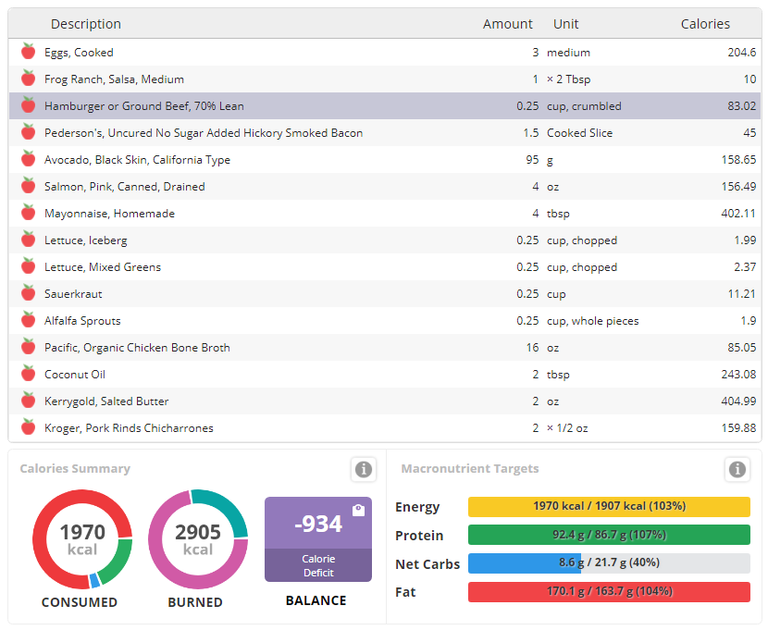Image resolution: width=768 pixels, height=629 pixels.
Task: Click the "Calories Summary" panel heading
Action: pyautogui.click(x=75, y=469)
